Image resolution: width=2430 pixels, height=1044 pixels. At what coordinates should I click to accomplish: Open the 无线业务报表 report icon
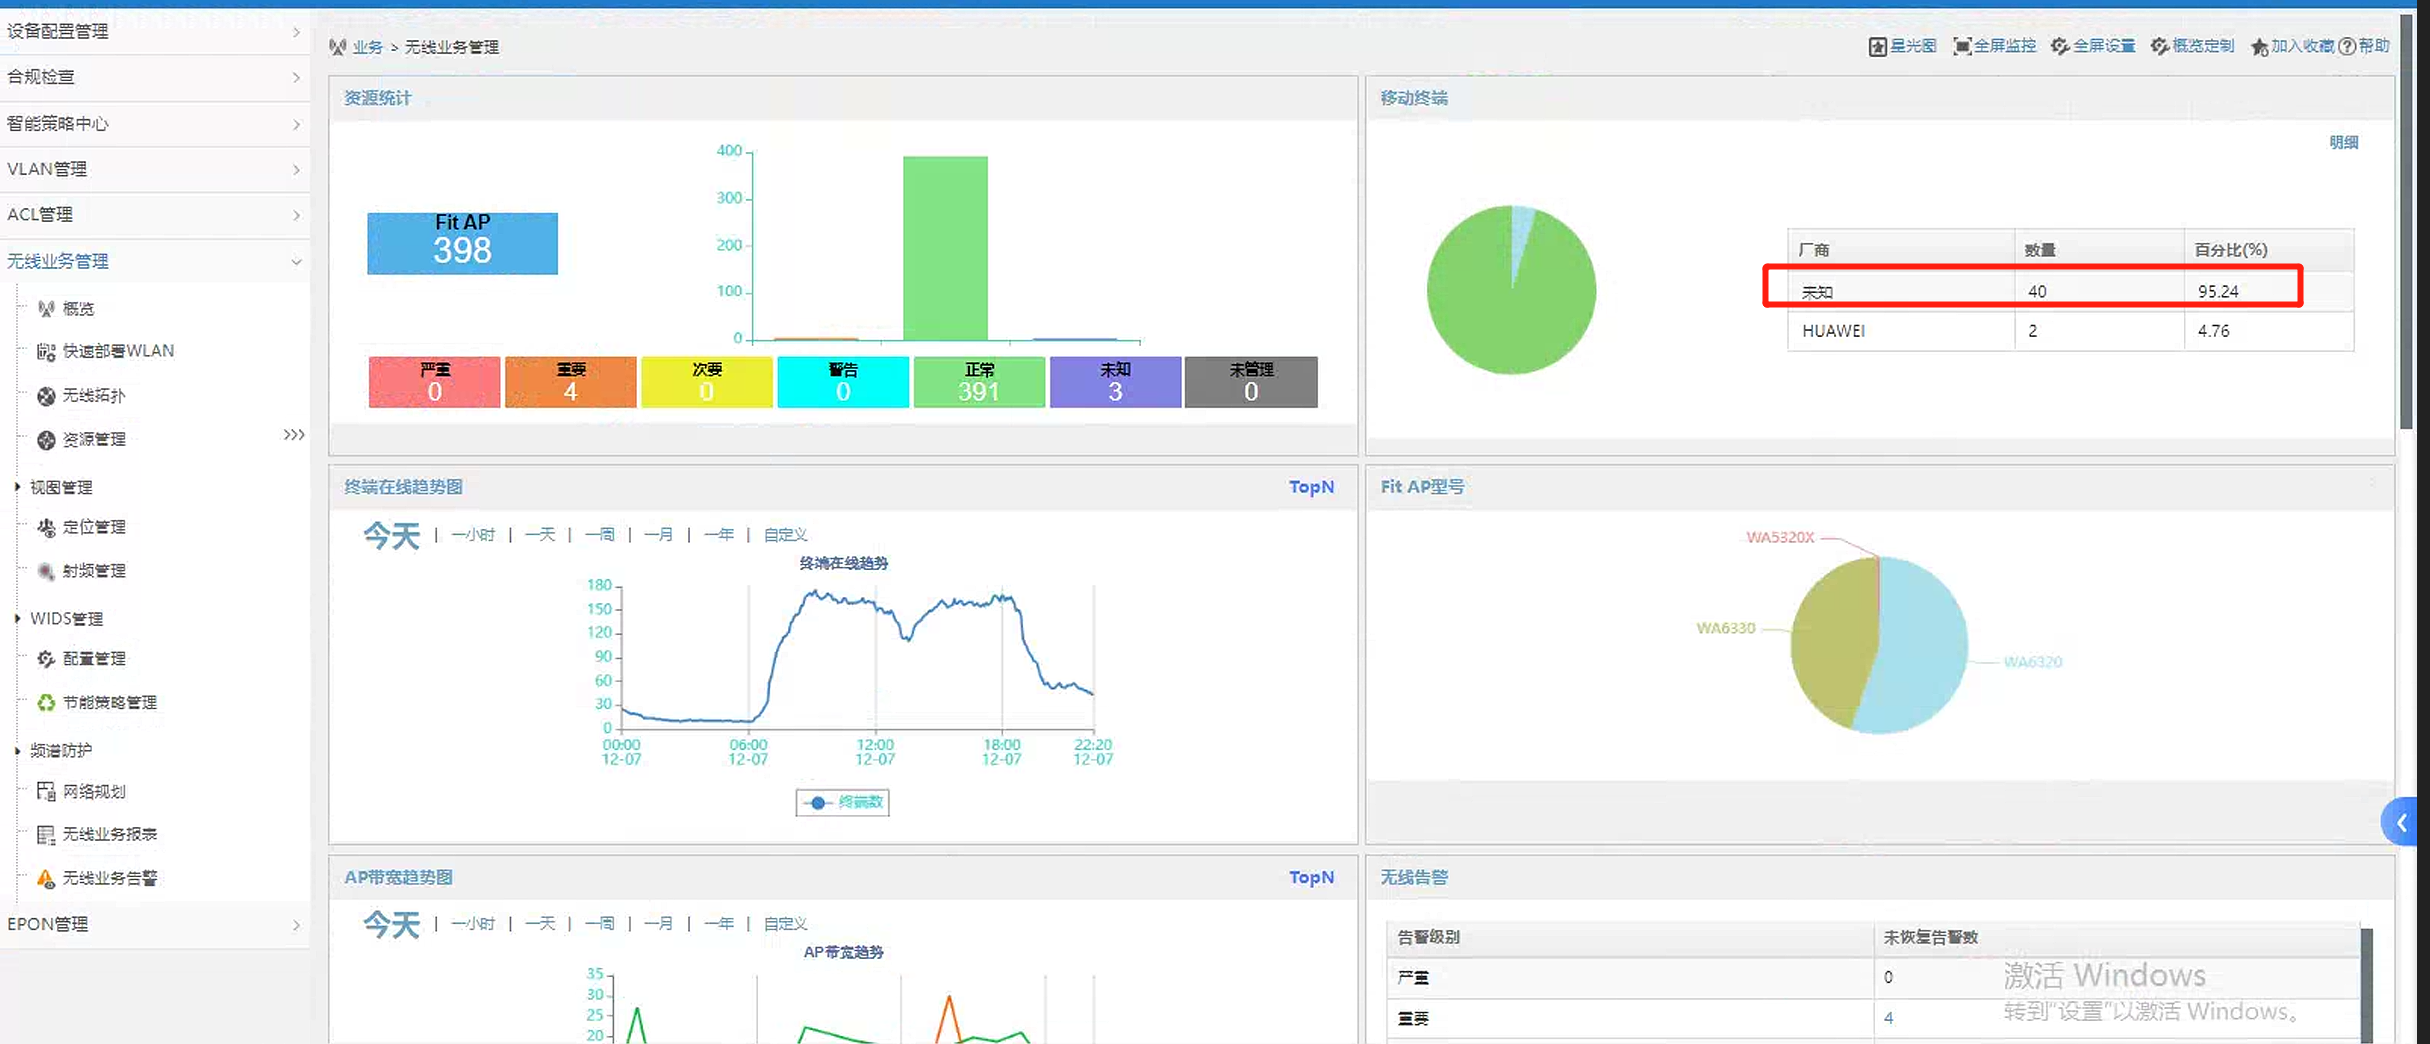[46, 835]
